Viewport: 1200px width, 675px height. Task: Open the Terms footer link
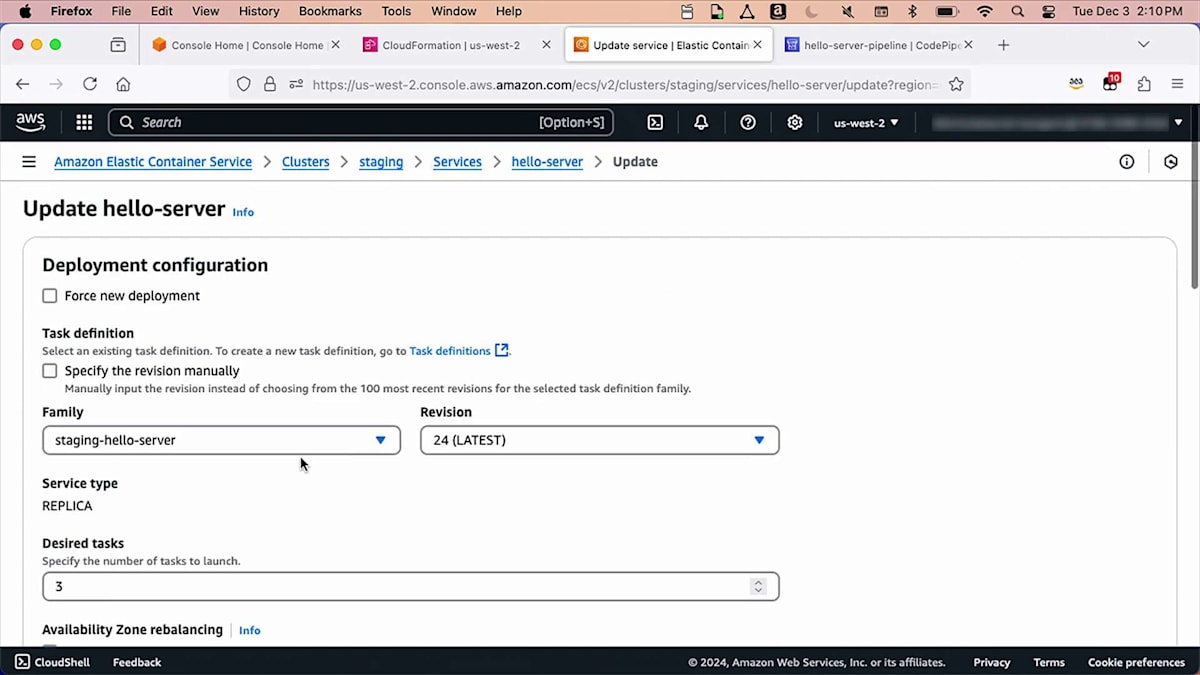(x=1049, y=662)
